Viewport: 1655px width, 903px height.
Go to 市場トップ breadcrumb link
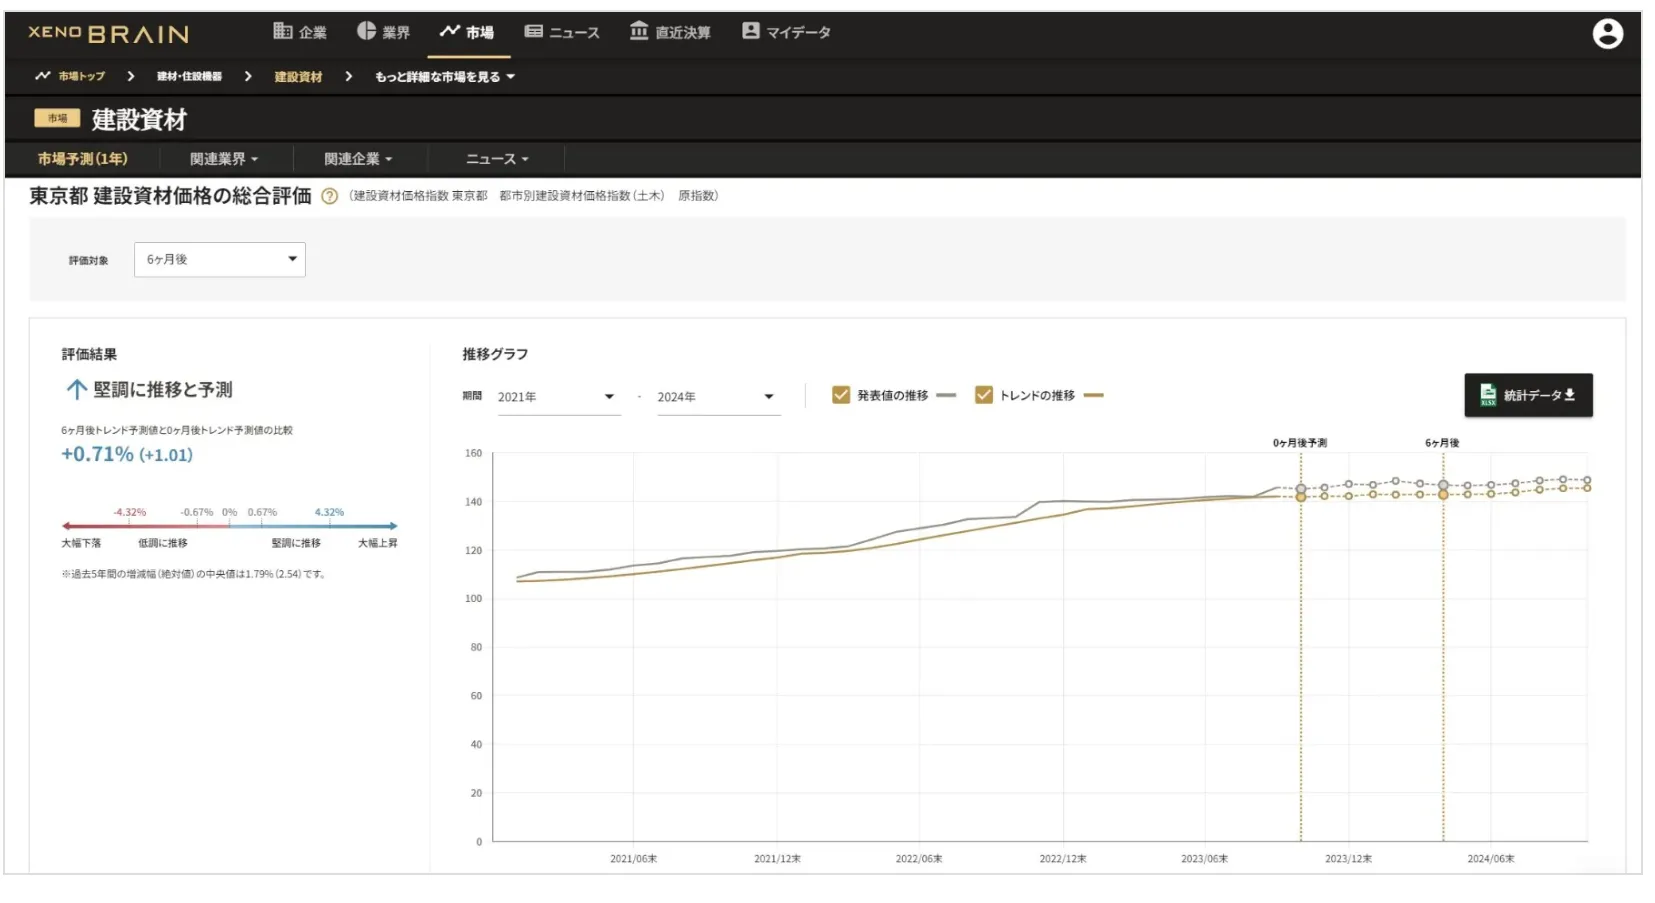click(x=81, y=77)
